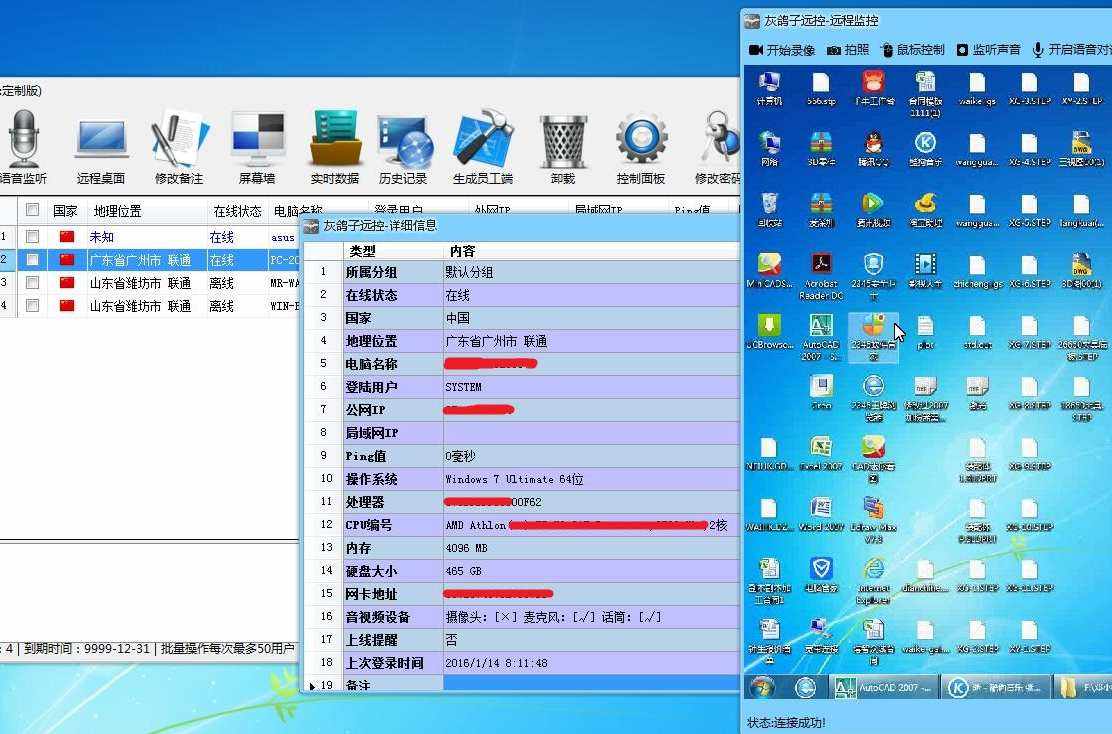The width and height of the screenshot is (1112, 734).
Task: Click the 生成员工端 build client hammer icon
Action: click(x=483, y=148)
